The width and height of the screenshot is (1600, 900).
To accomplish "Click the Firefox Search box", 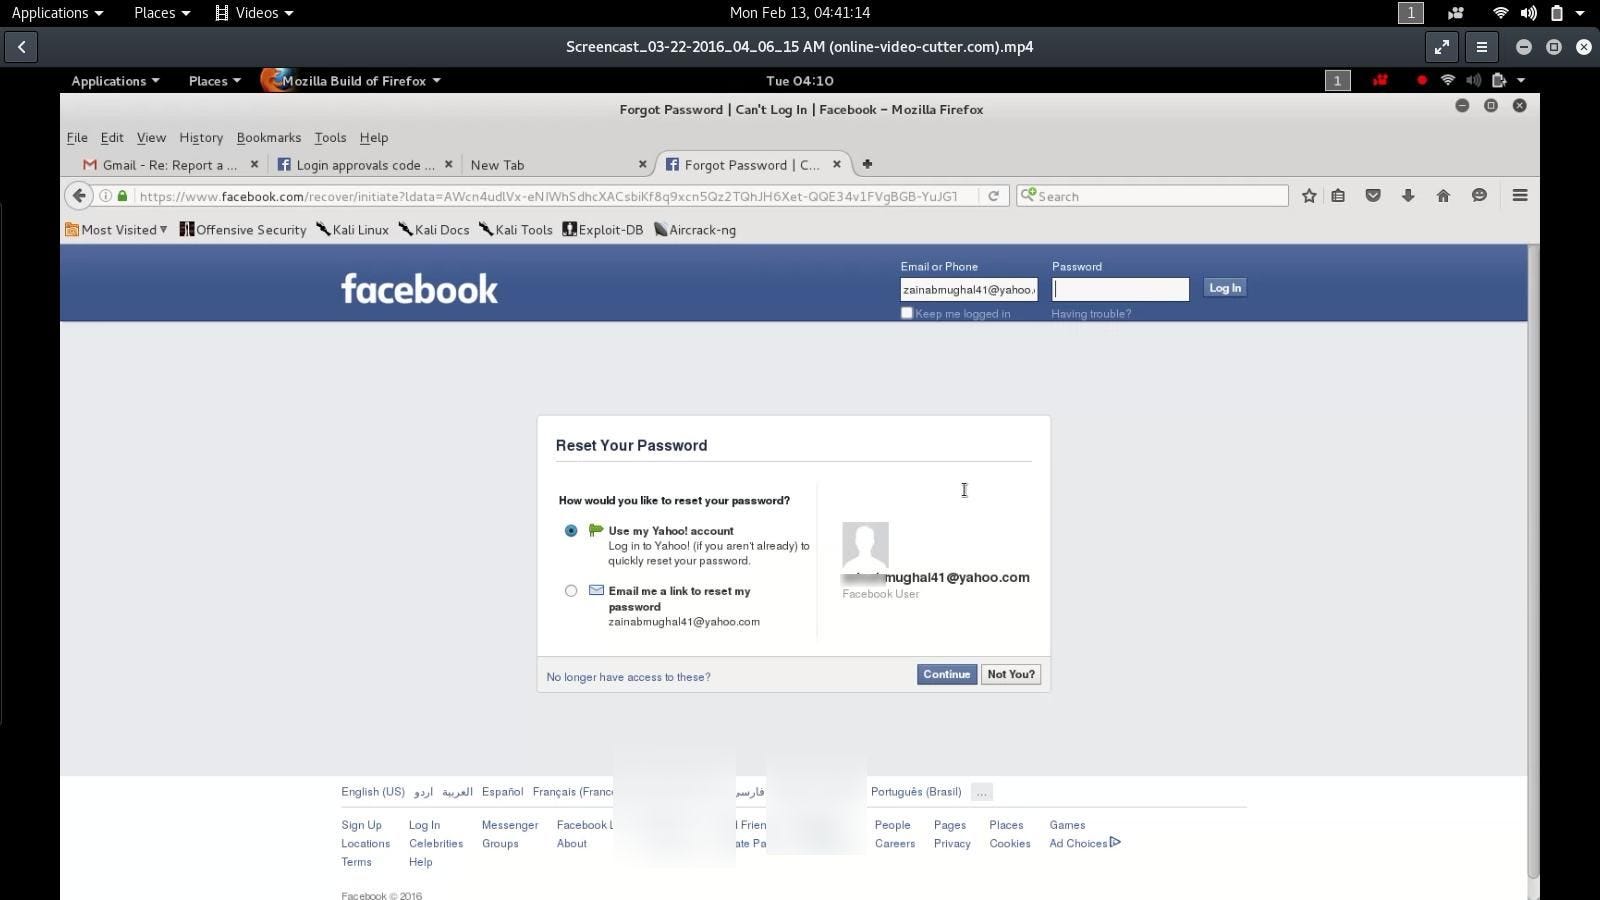I will [x=1152, y=196].
